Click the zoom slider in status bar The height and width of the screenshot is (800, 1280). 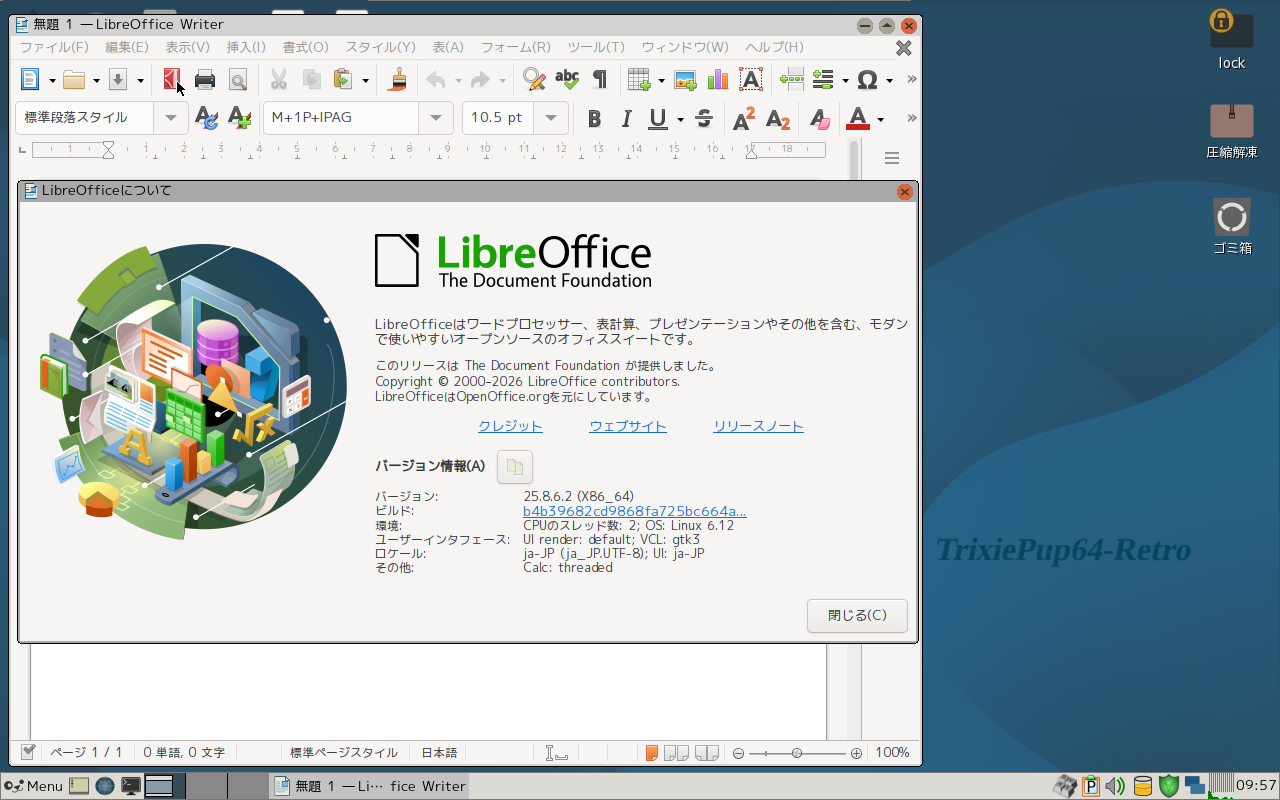[x=796, y=753]
